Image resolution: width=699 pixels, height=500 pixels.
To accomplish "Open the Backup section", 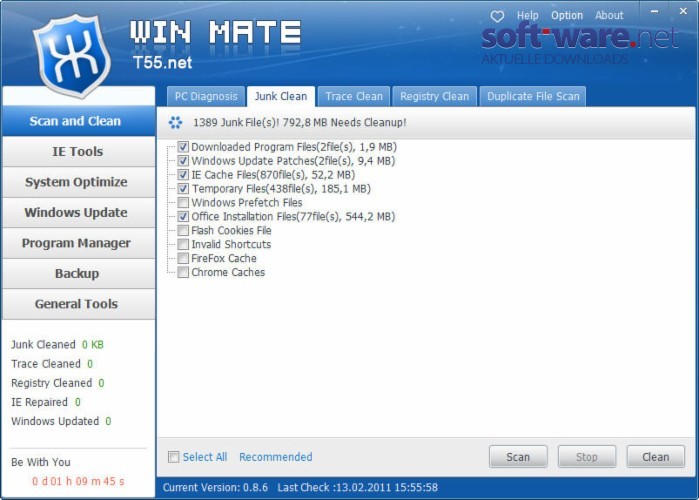I will (78, 273).
